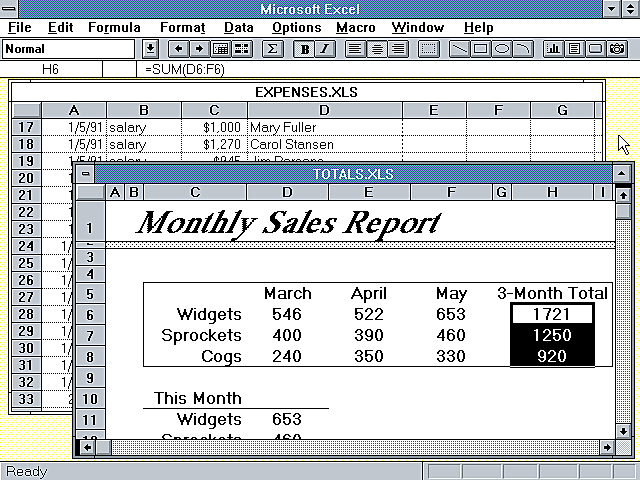
Task: Open the TOTALS.XLS window control menu
Action: pos(85,174)
